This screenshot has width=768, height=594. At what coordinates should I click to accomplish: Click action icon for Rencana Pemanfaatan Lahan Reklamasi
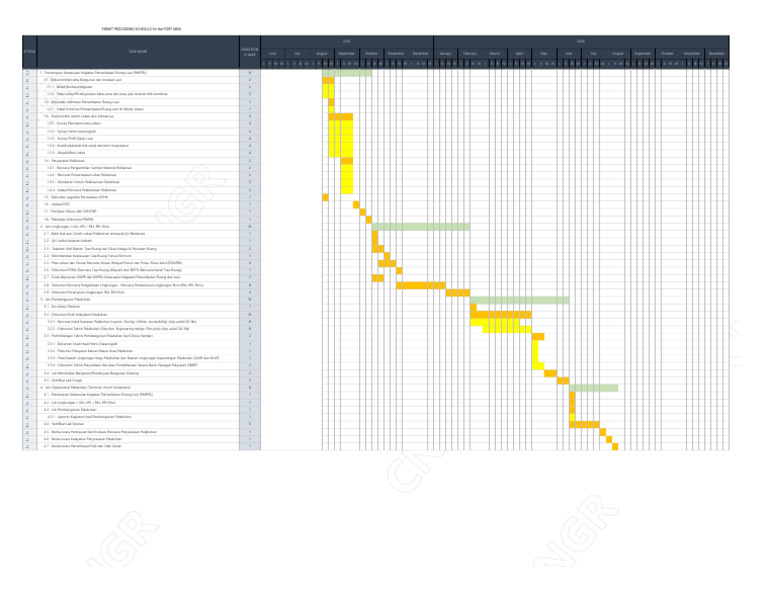tap(27, 175)
